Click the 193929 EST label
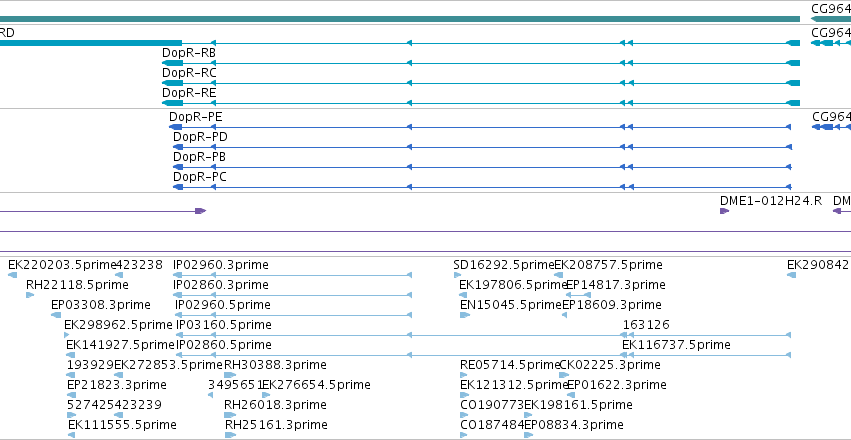The height and width of the screenshot is (440, 851). (x=90, y=365)
